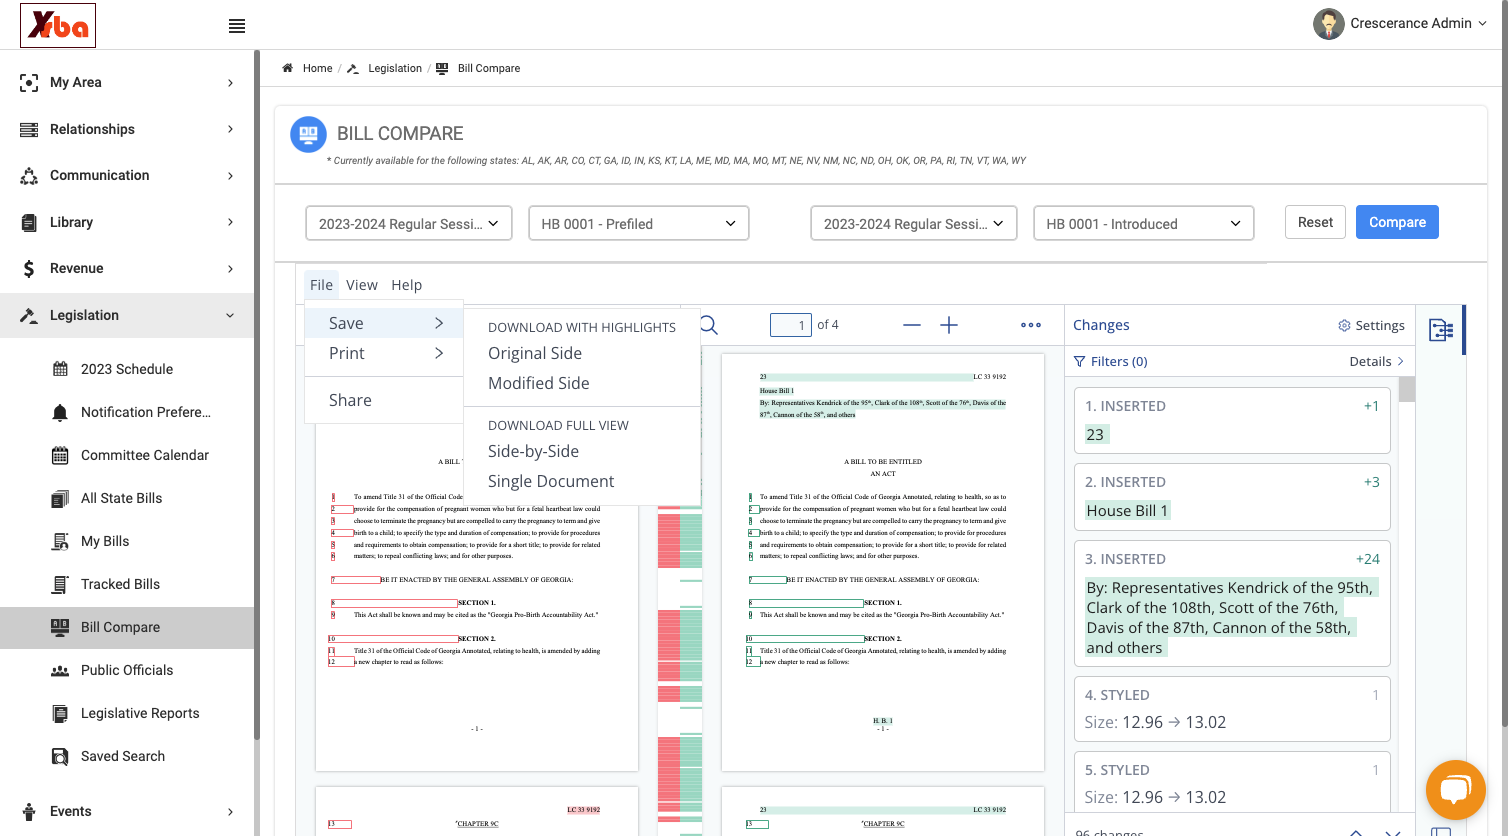Choose Share from the File menu
The width and height of the screenshot is (1508, 836).
384,400
